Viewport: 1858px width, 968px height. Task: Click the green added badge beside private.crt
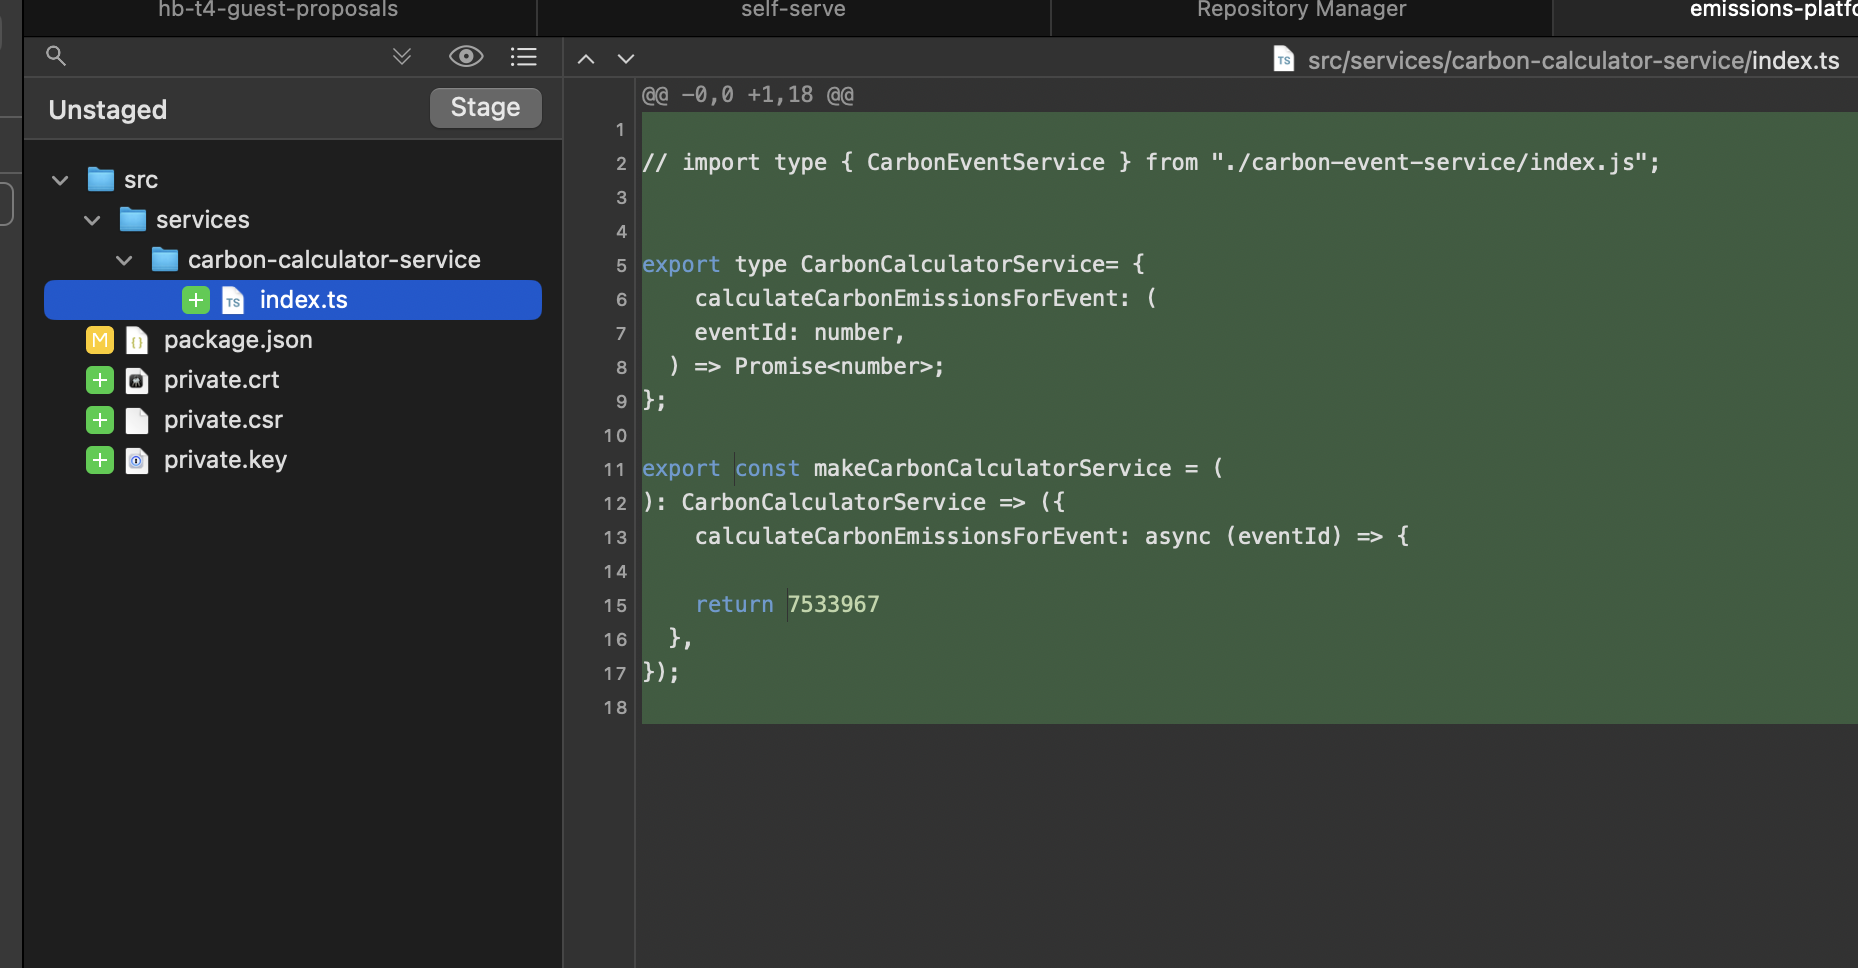(x=100, y=380)
